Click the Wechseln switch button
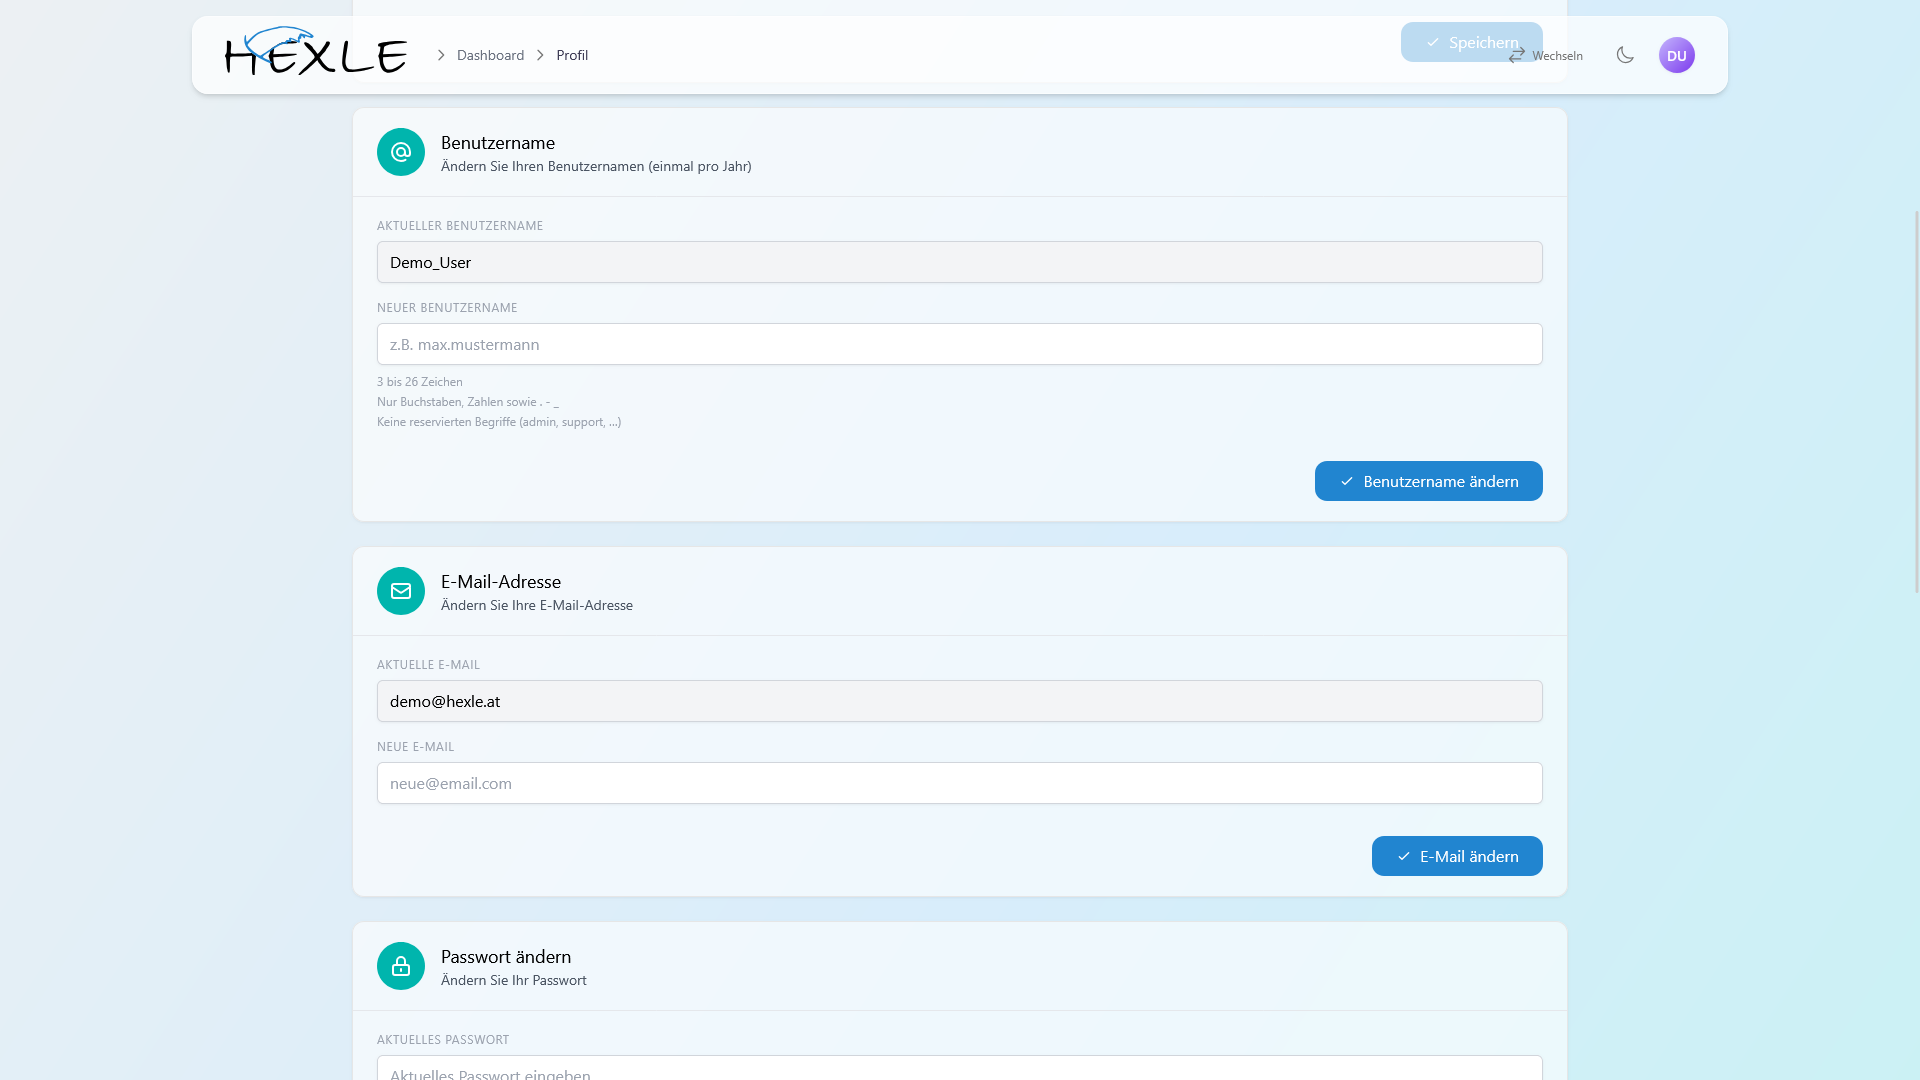Viewport: 1920px width, 1080px height. pyautogui.click(x=1545, y=55)
